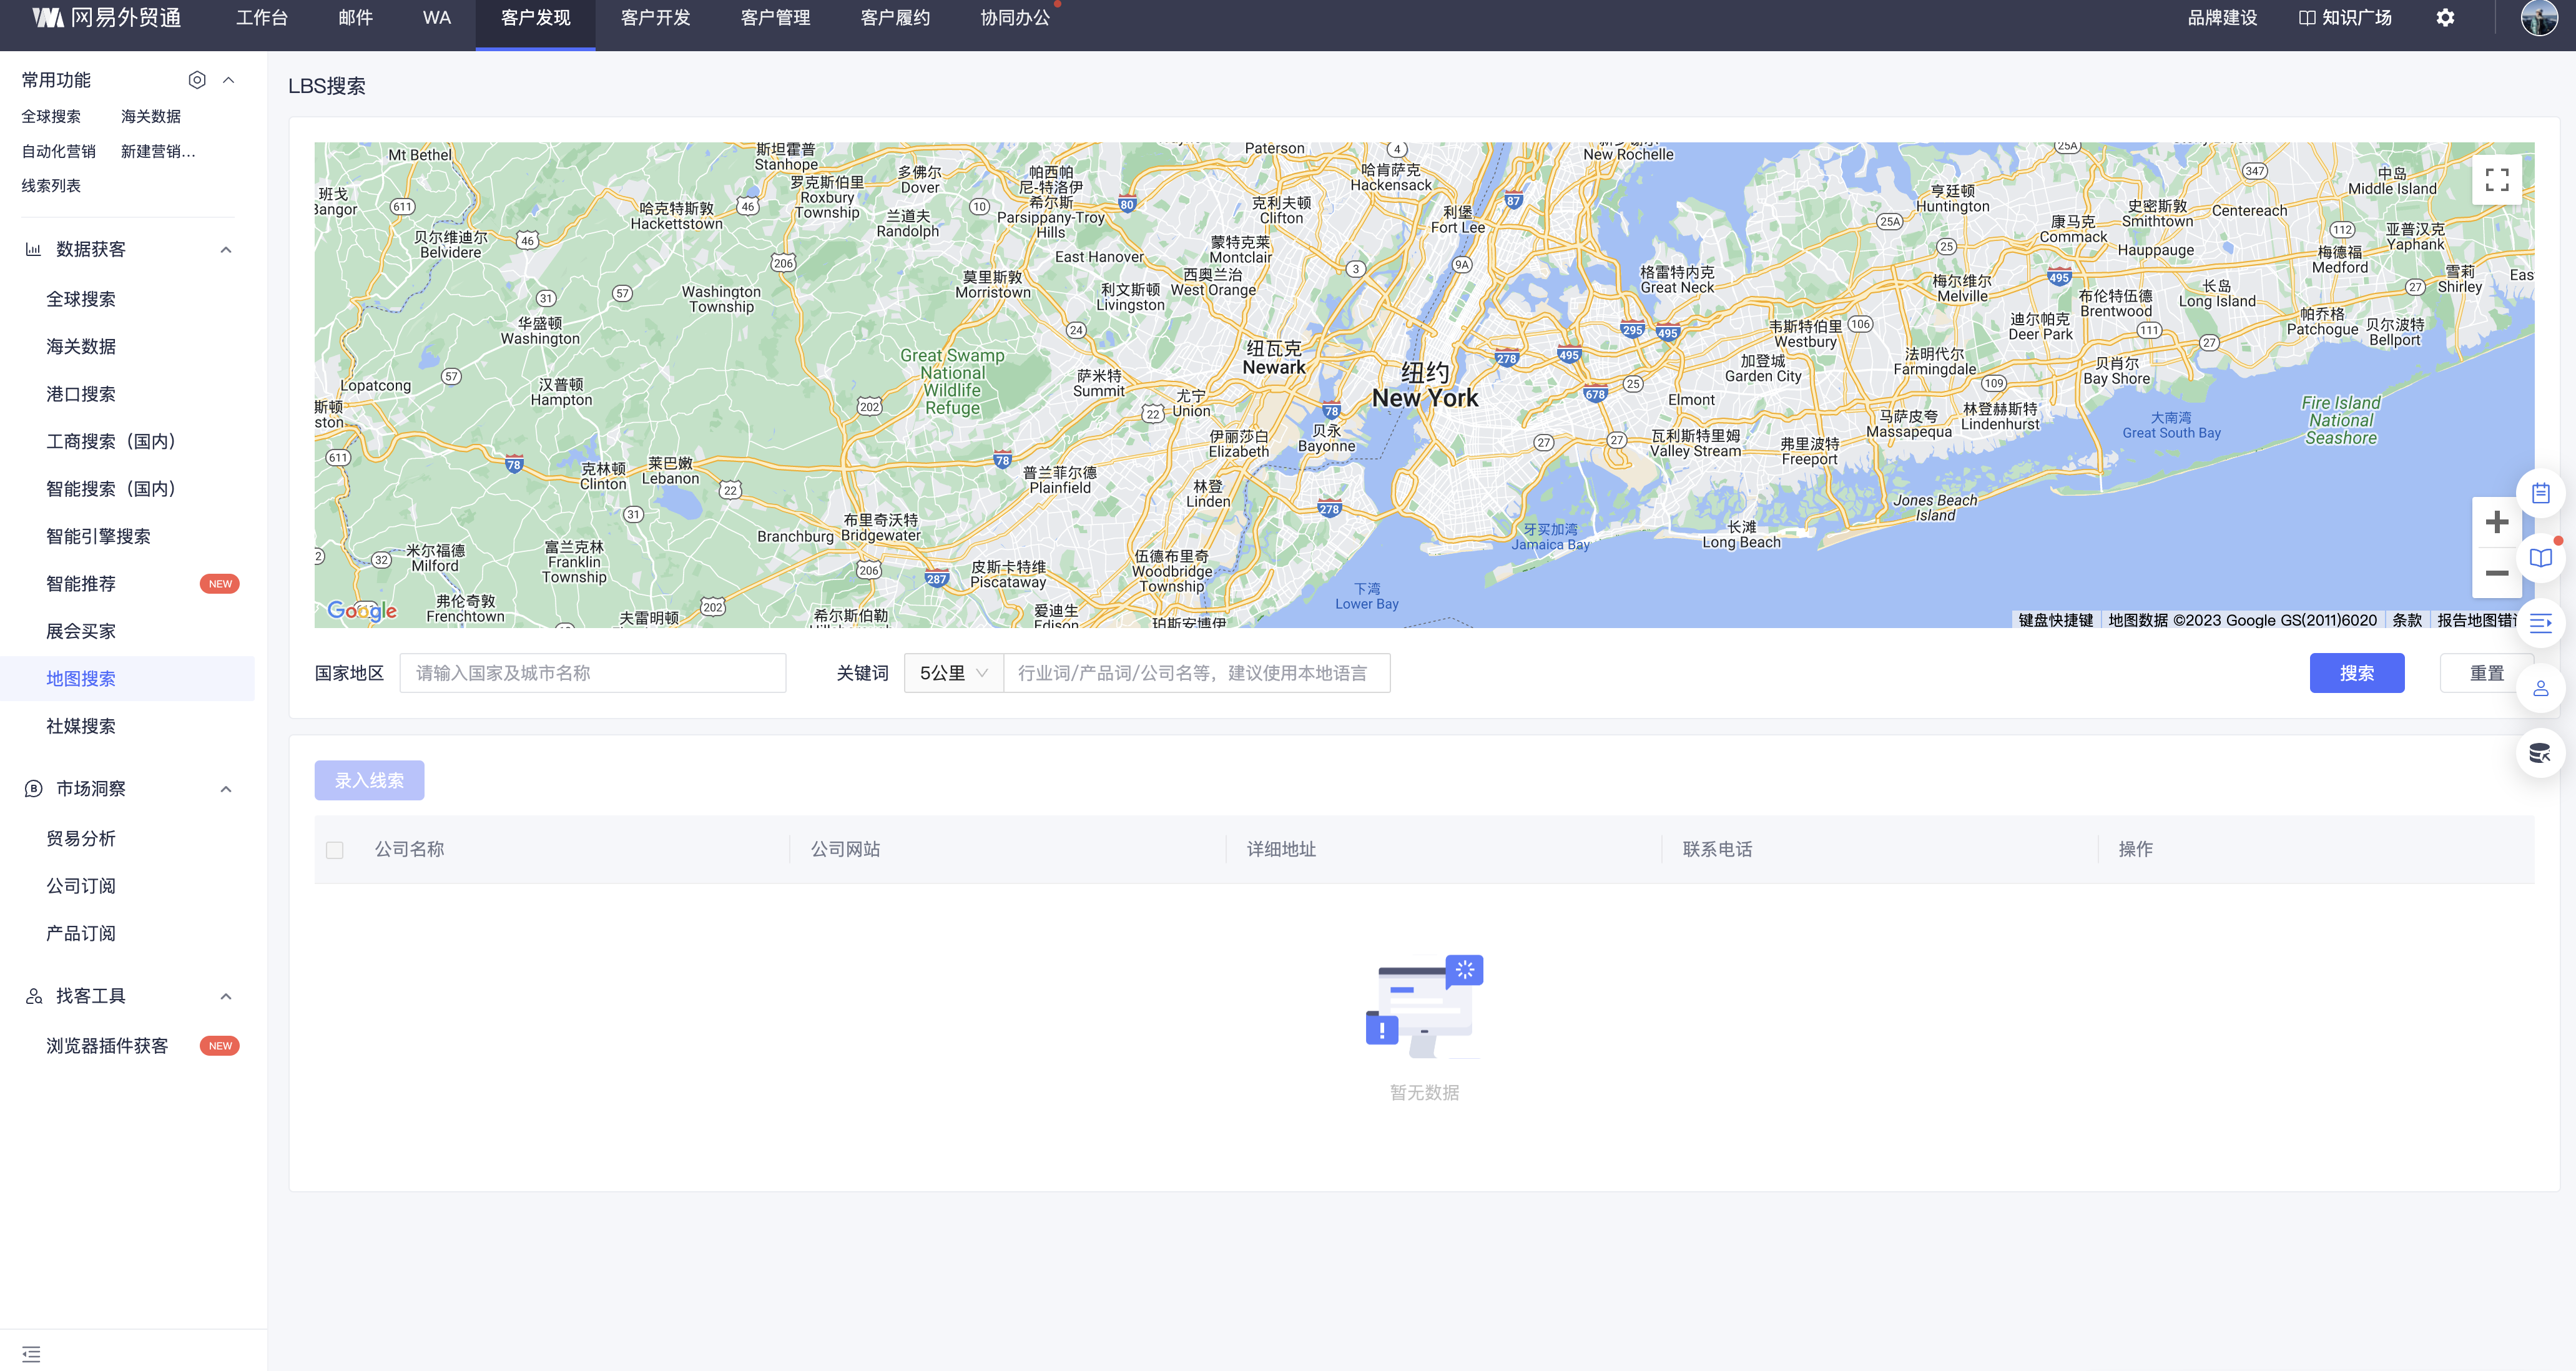Open the 5公里 radius dropdown
Viewport: 2576px width, 1371px height.
pos(953,673)
